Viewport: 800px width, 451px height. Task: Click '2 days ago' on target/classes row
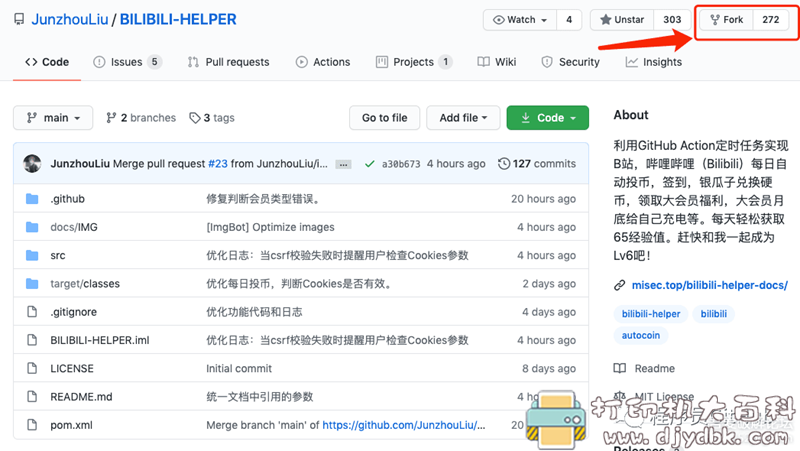coord(549,284)
